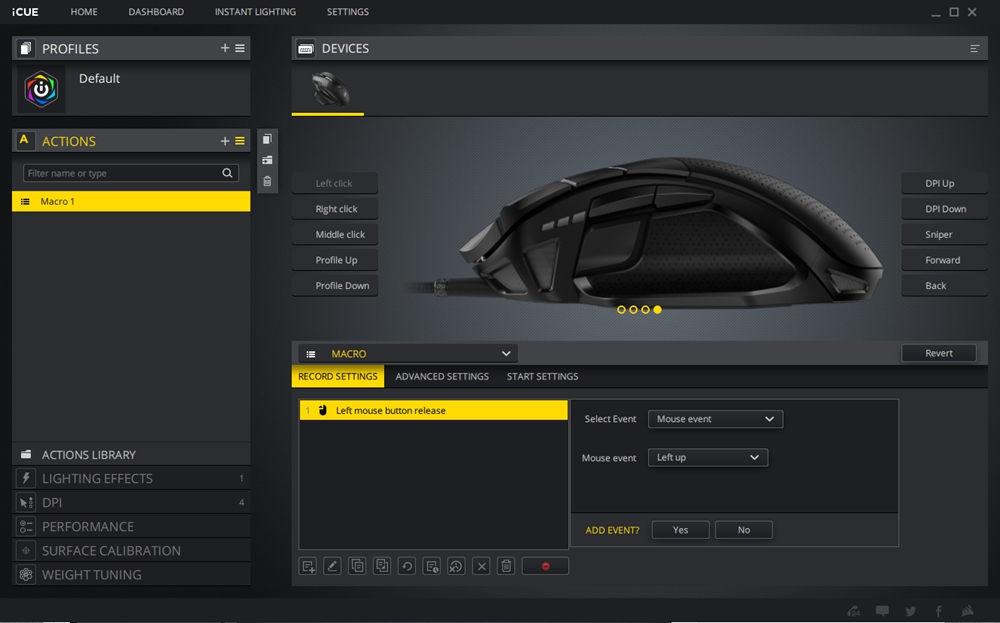Screen dimensions: 1000x623
Task: Click the Revert button
Action: point(938,353)
